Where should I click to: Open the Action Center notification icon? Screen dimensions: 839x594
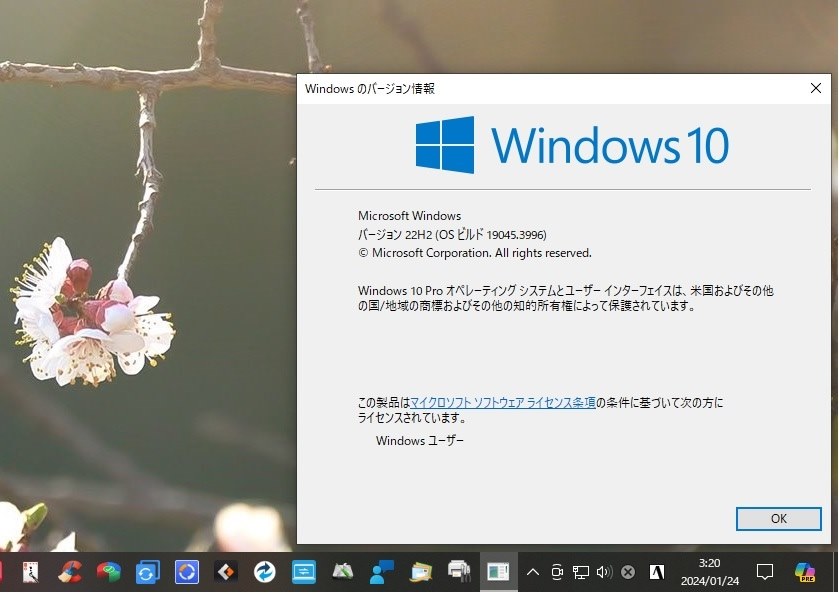[x=765, y=572]
